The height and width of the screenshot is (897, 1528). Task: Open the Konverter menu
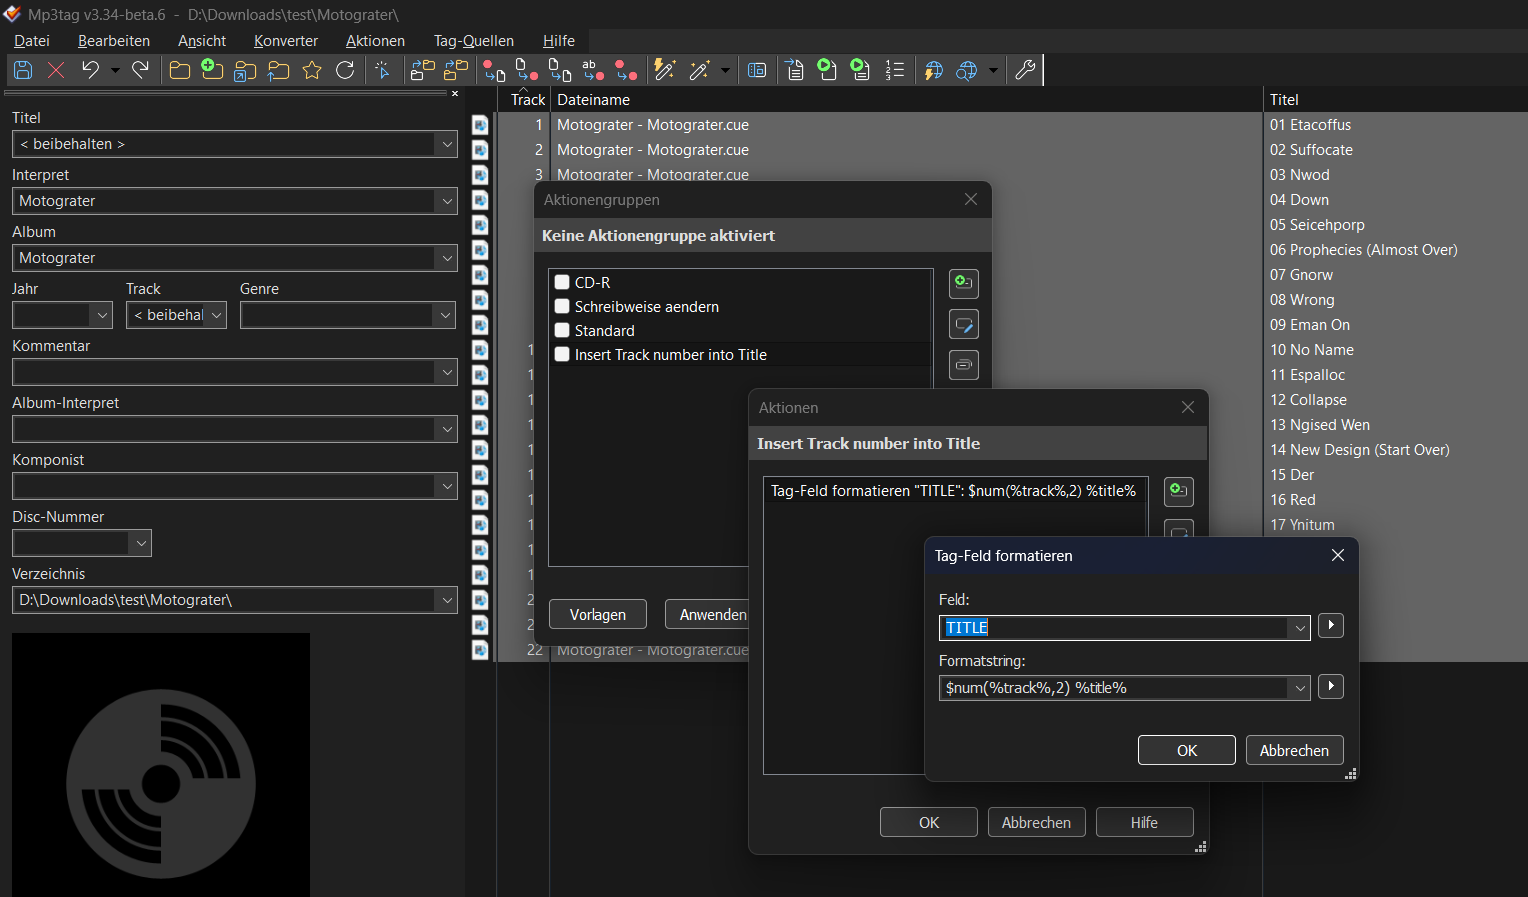coord(286,41)
